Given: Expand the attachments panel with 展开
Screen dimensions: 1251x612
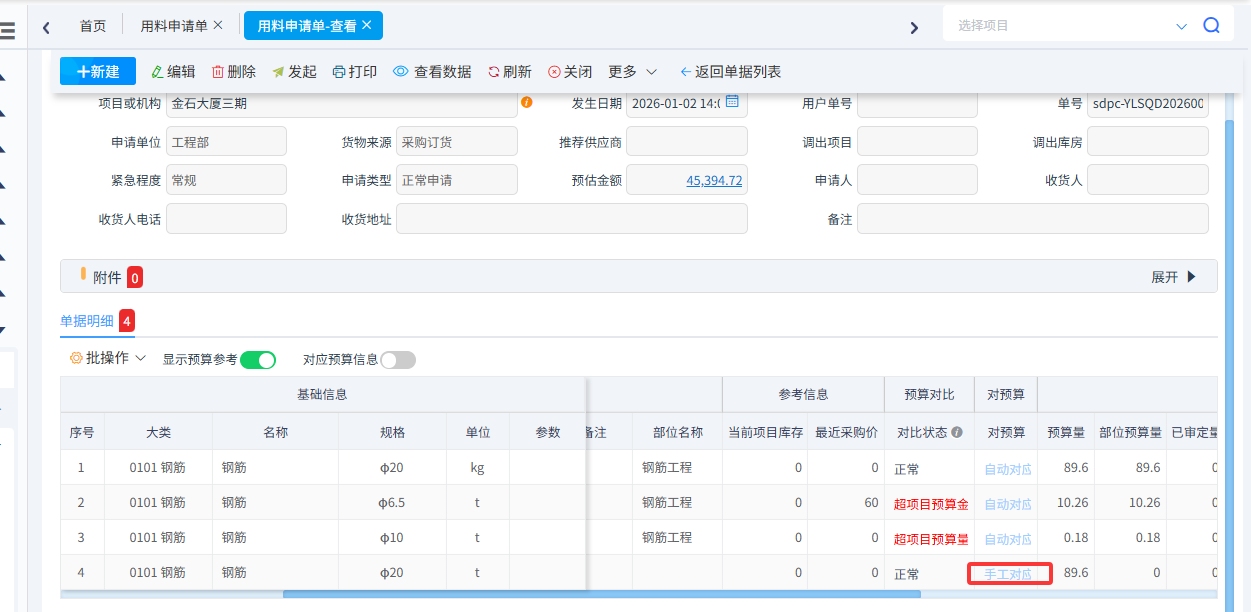Looking at the screenshot, I should (x=1174, y=277).
